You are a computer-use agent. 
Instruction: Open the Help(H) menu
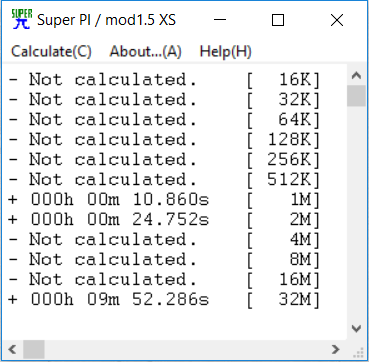click(x=225, y=52)
